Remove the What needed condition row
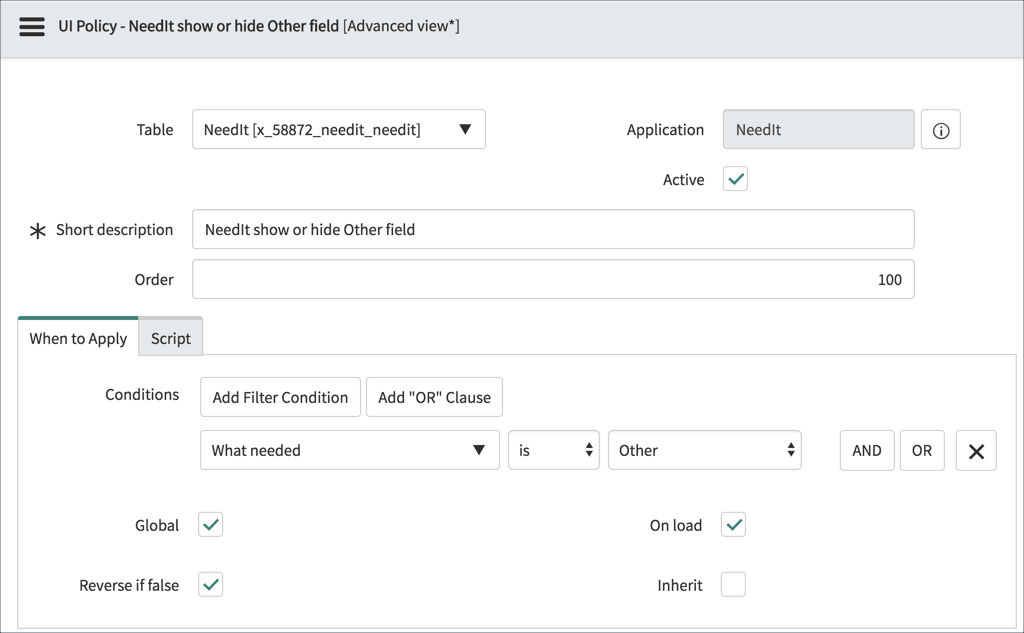The height and width of the screenshot is (633, 1024). point(976,450)
